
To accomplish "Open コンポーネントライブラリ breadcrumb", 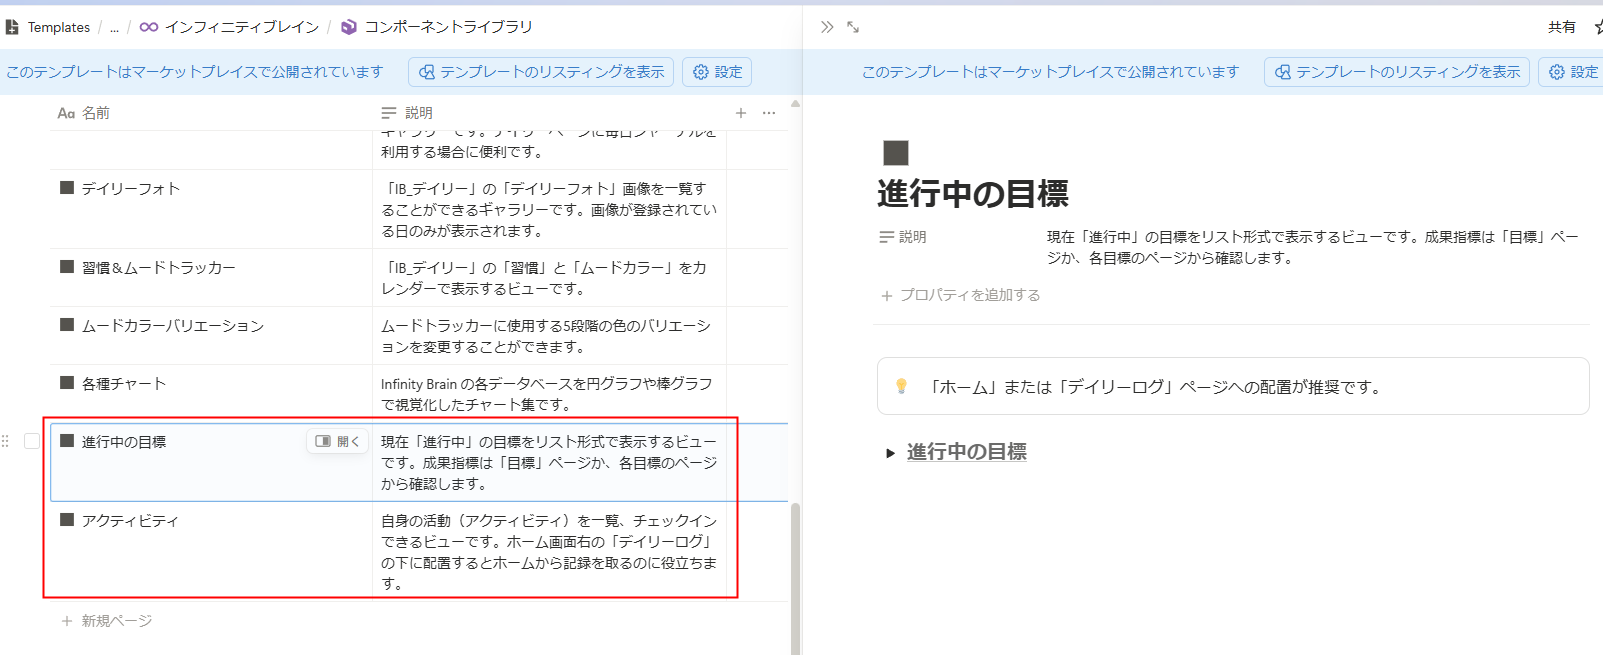I will tap(448, 27).
